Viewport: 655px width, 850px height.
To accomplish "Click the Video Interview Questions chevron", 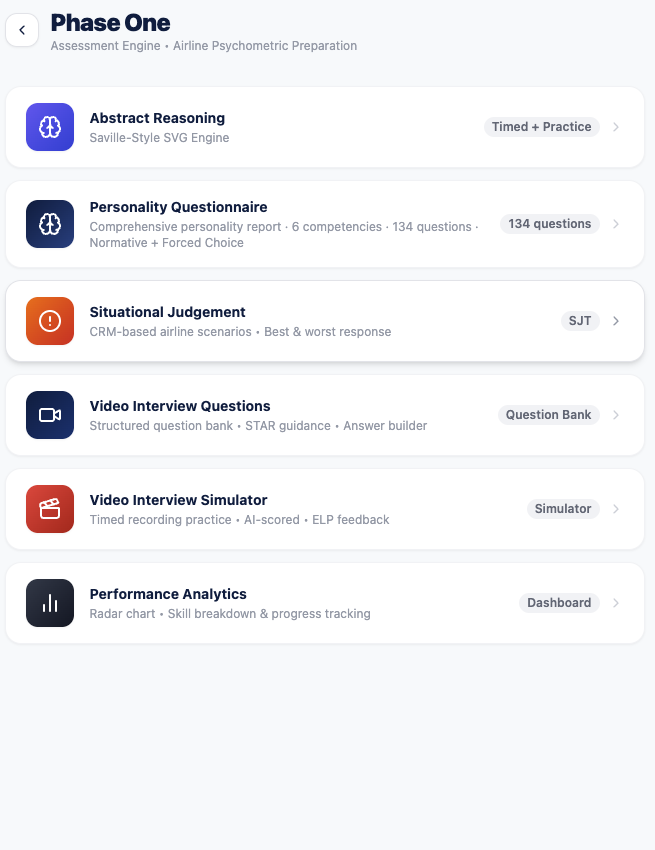I will point(616,415).
